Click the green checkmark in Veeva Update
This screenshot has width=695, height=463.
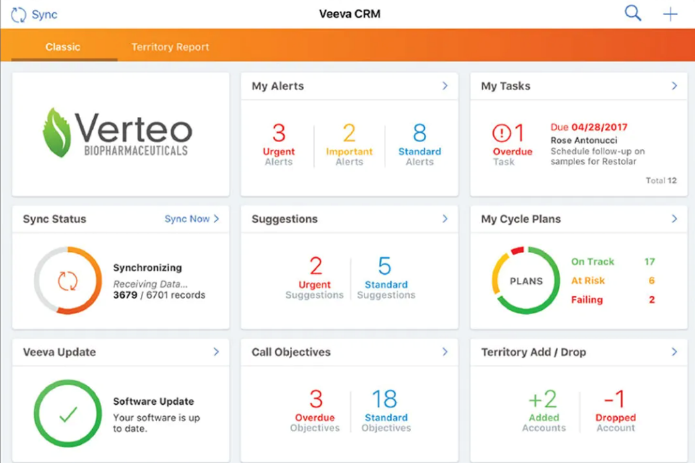(68, 414)
